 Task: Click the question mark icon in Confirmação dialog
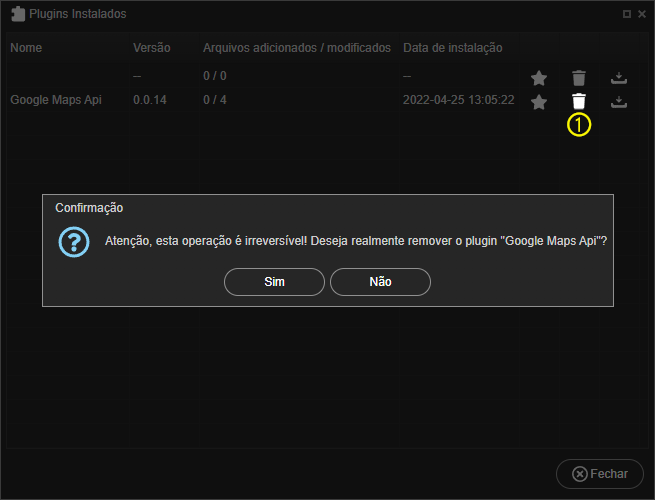pos(74,242)
